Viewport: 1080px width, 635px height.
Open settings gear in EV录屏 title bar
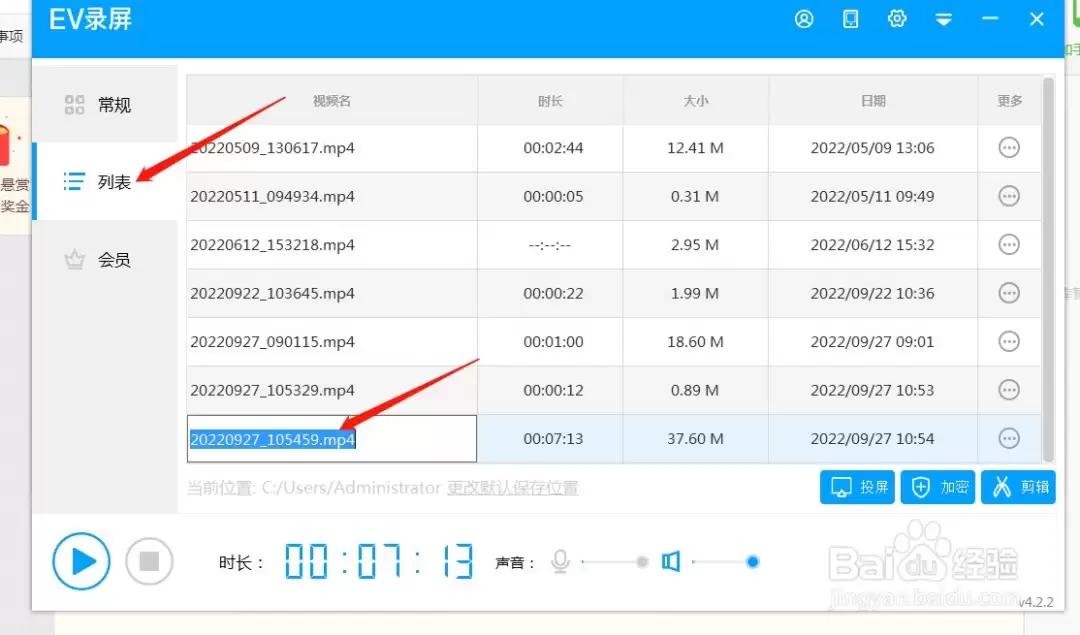click(x=897, y=19)
